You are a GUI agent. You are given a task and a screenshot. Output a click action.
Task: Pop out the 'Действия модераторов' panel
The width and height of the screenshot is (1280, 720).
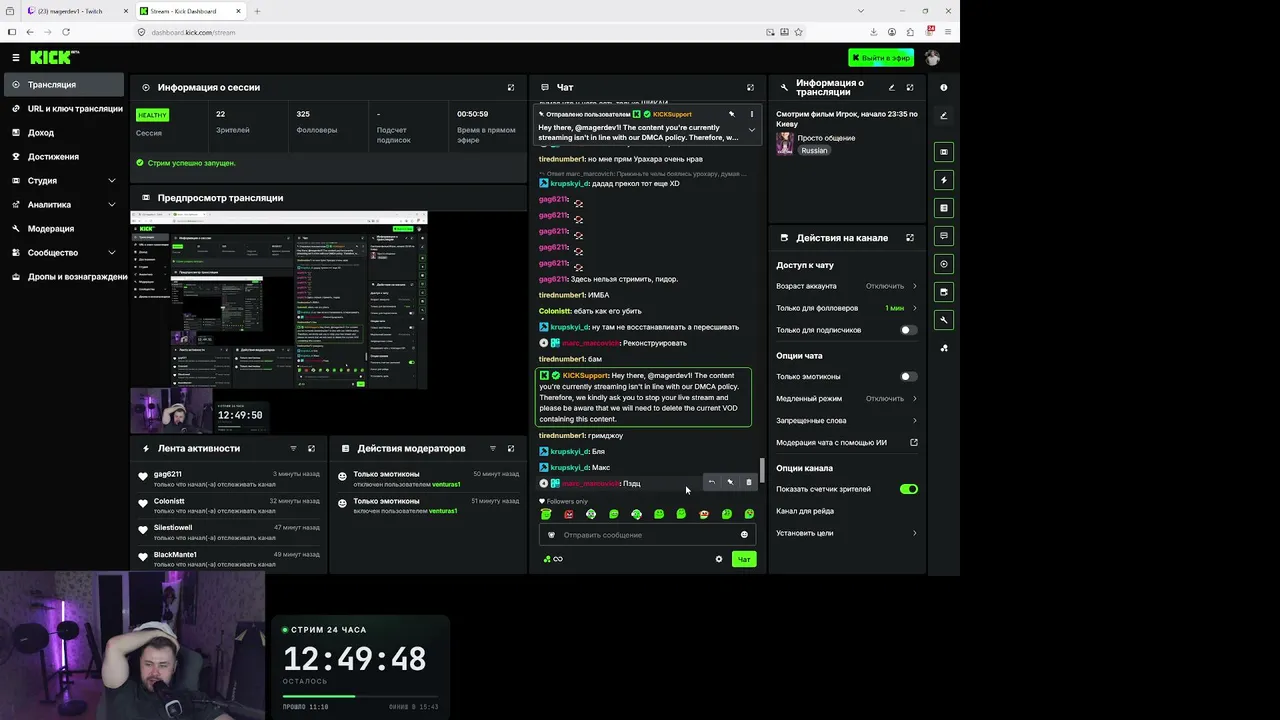pos(511,448)
